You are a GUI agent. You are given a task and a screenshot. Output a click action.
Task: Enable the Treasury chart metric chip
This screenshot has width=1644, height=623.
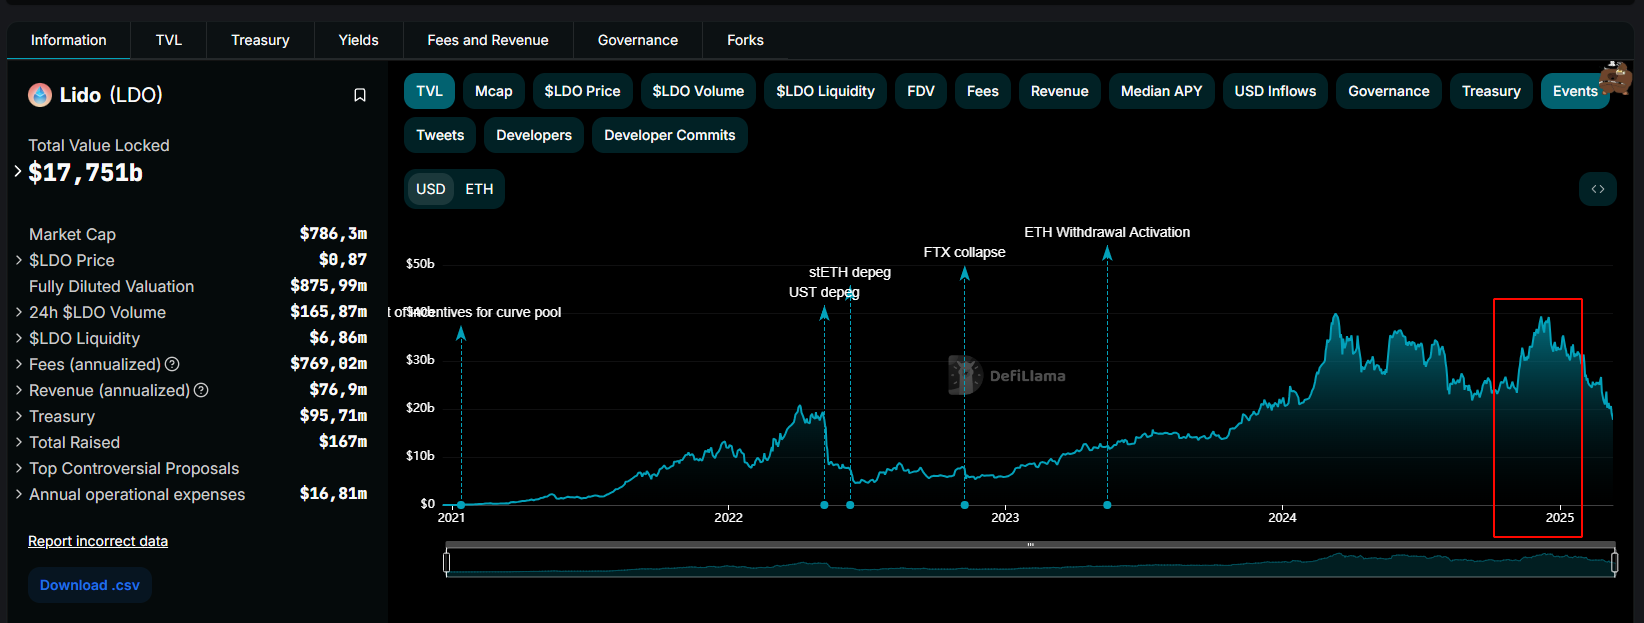pyautogui.click(x=1491, y=91)
